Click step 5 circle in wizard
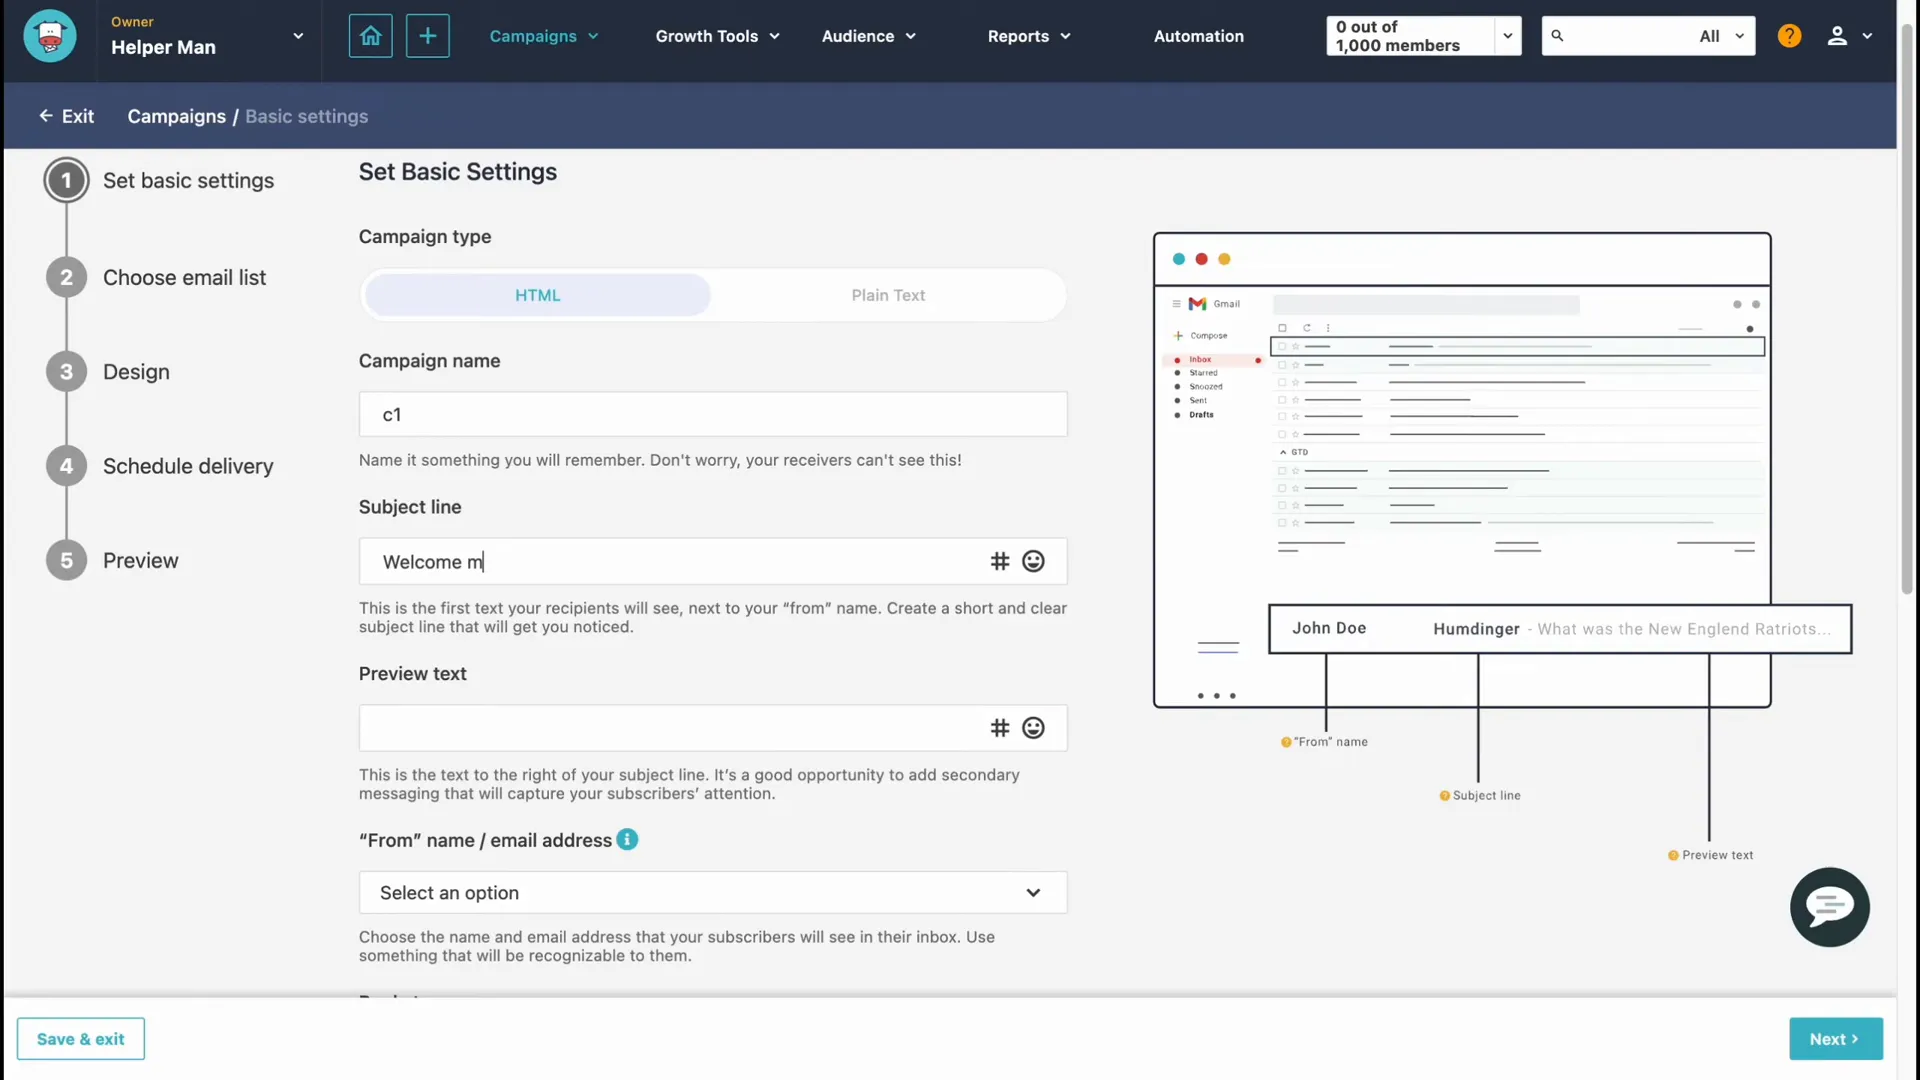The image size is (1920, 1080). pyautogui.click(x=66, y=561)
